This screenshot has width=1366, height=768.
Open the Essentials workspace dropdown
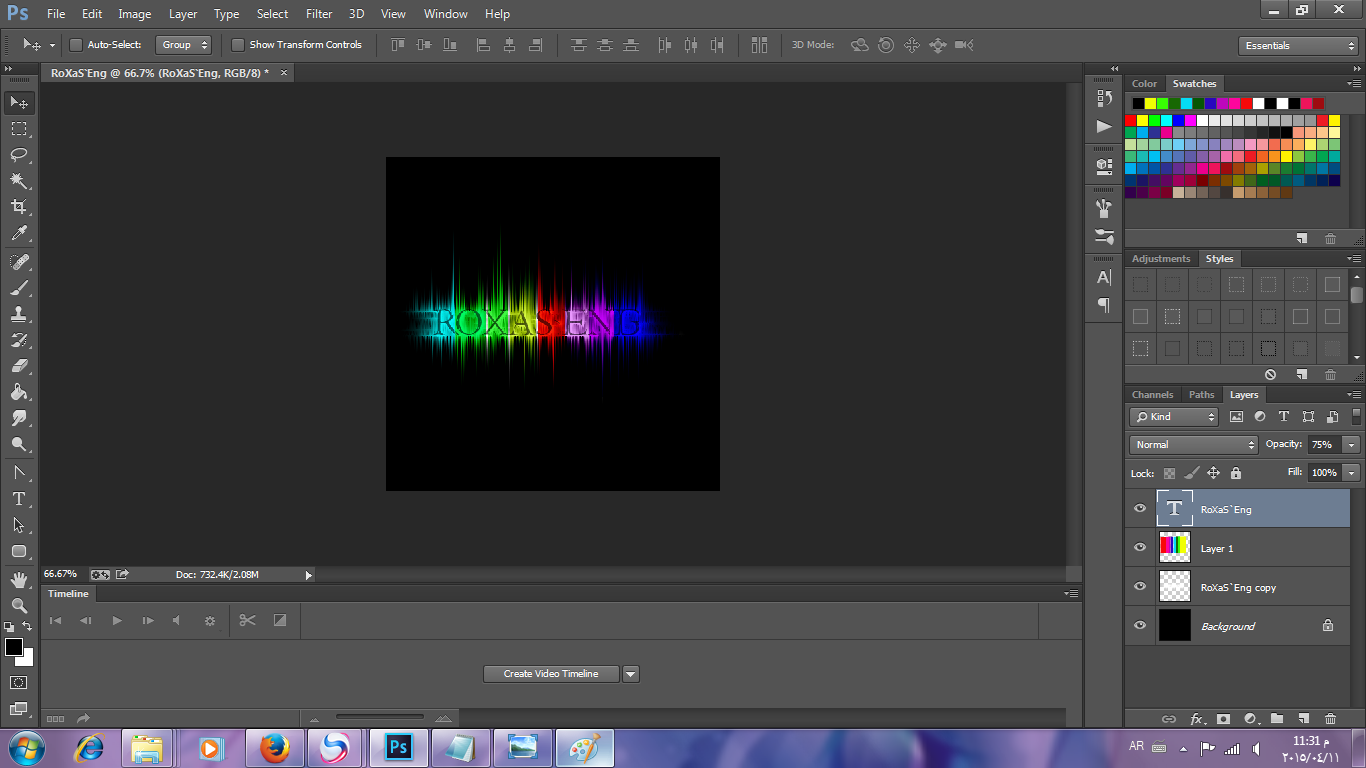[1297, 46]
